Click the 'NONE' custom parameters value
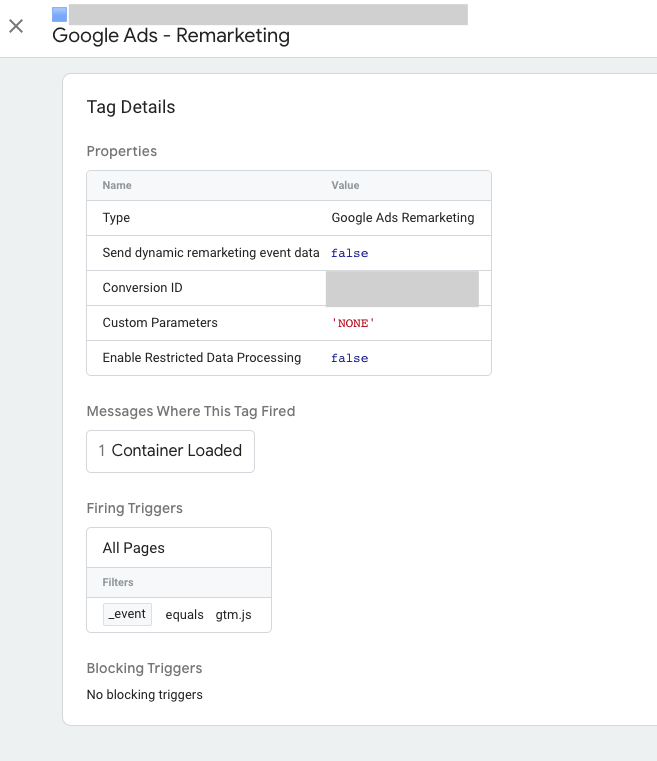 (x=352, y=323)
